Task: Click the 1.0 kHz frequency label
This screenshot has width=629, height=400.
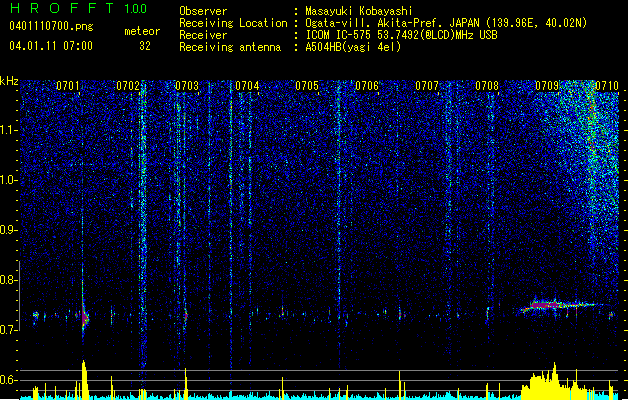Action: coord(9,180)
